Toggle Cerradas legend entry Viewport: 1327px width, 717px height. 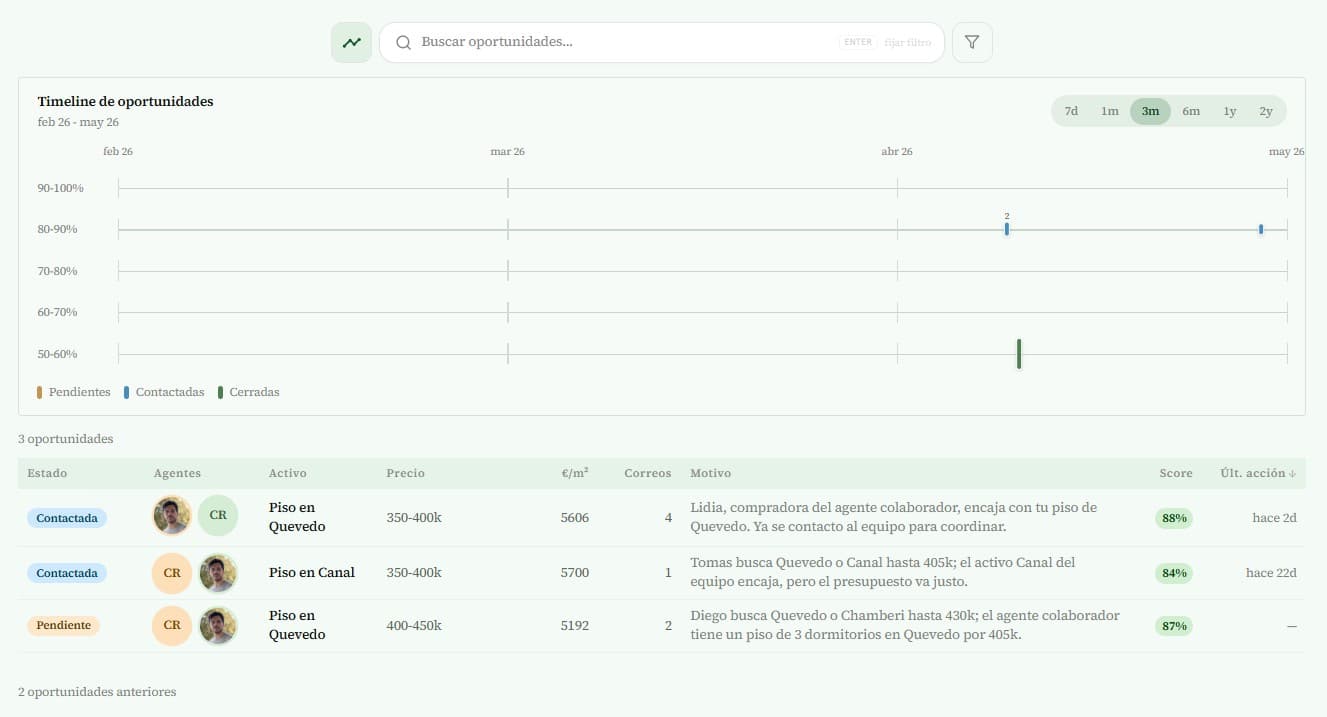(x=249, y=392)
